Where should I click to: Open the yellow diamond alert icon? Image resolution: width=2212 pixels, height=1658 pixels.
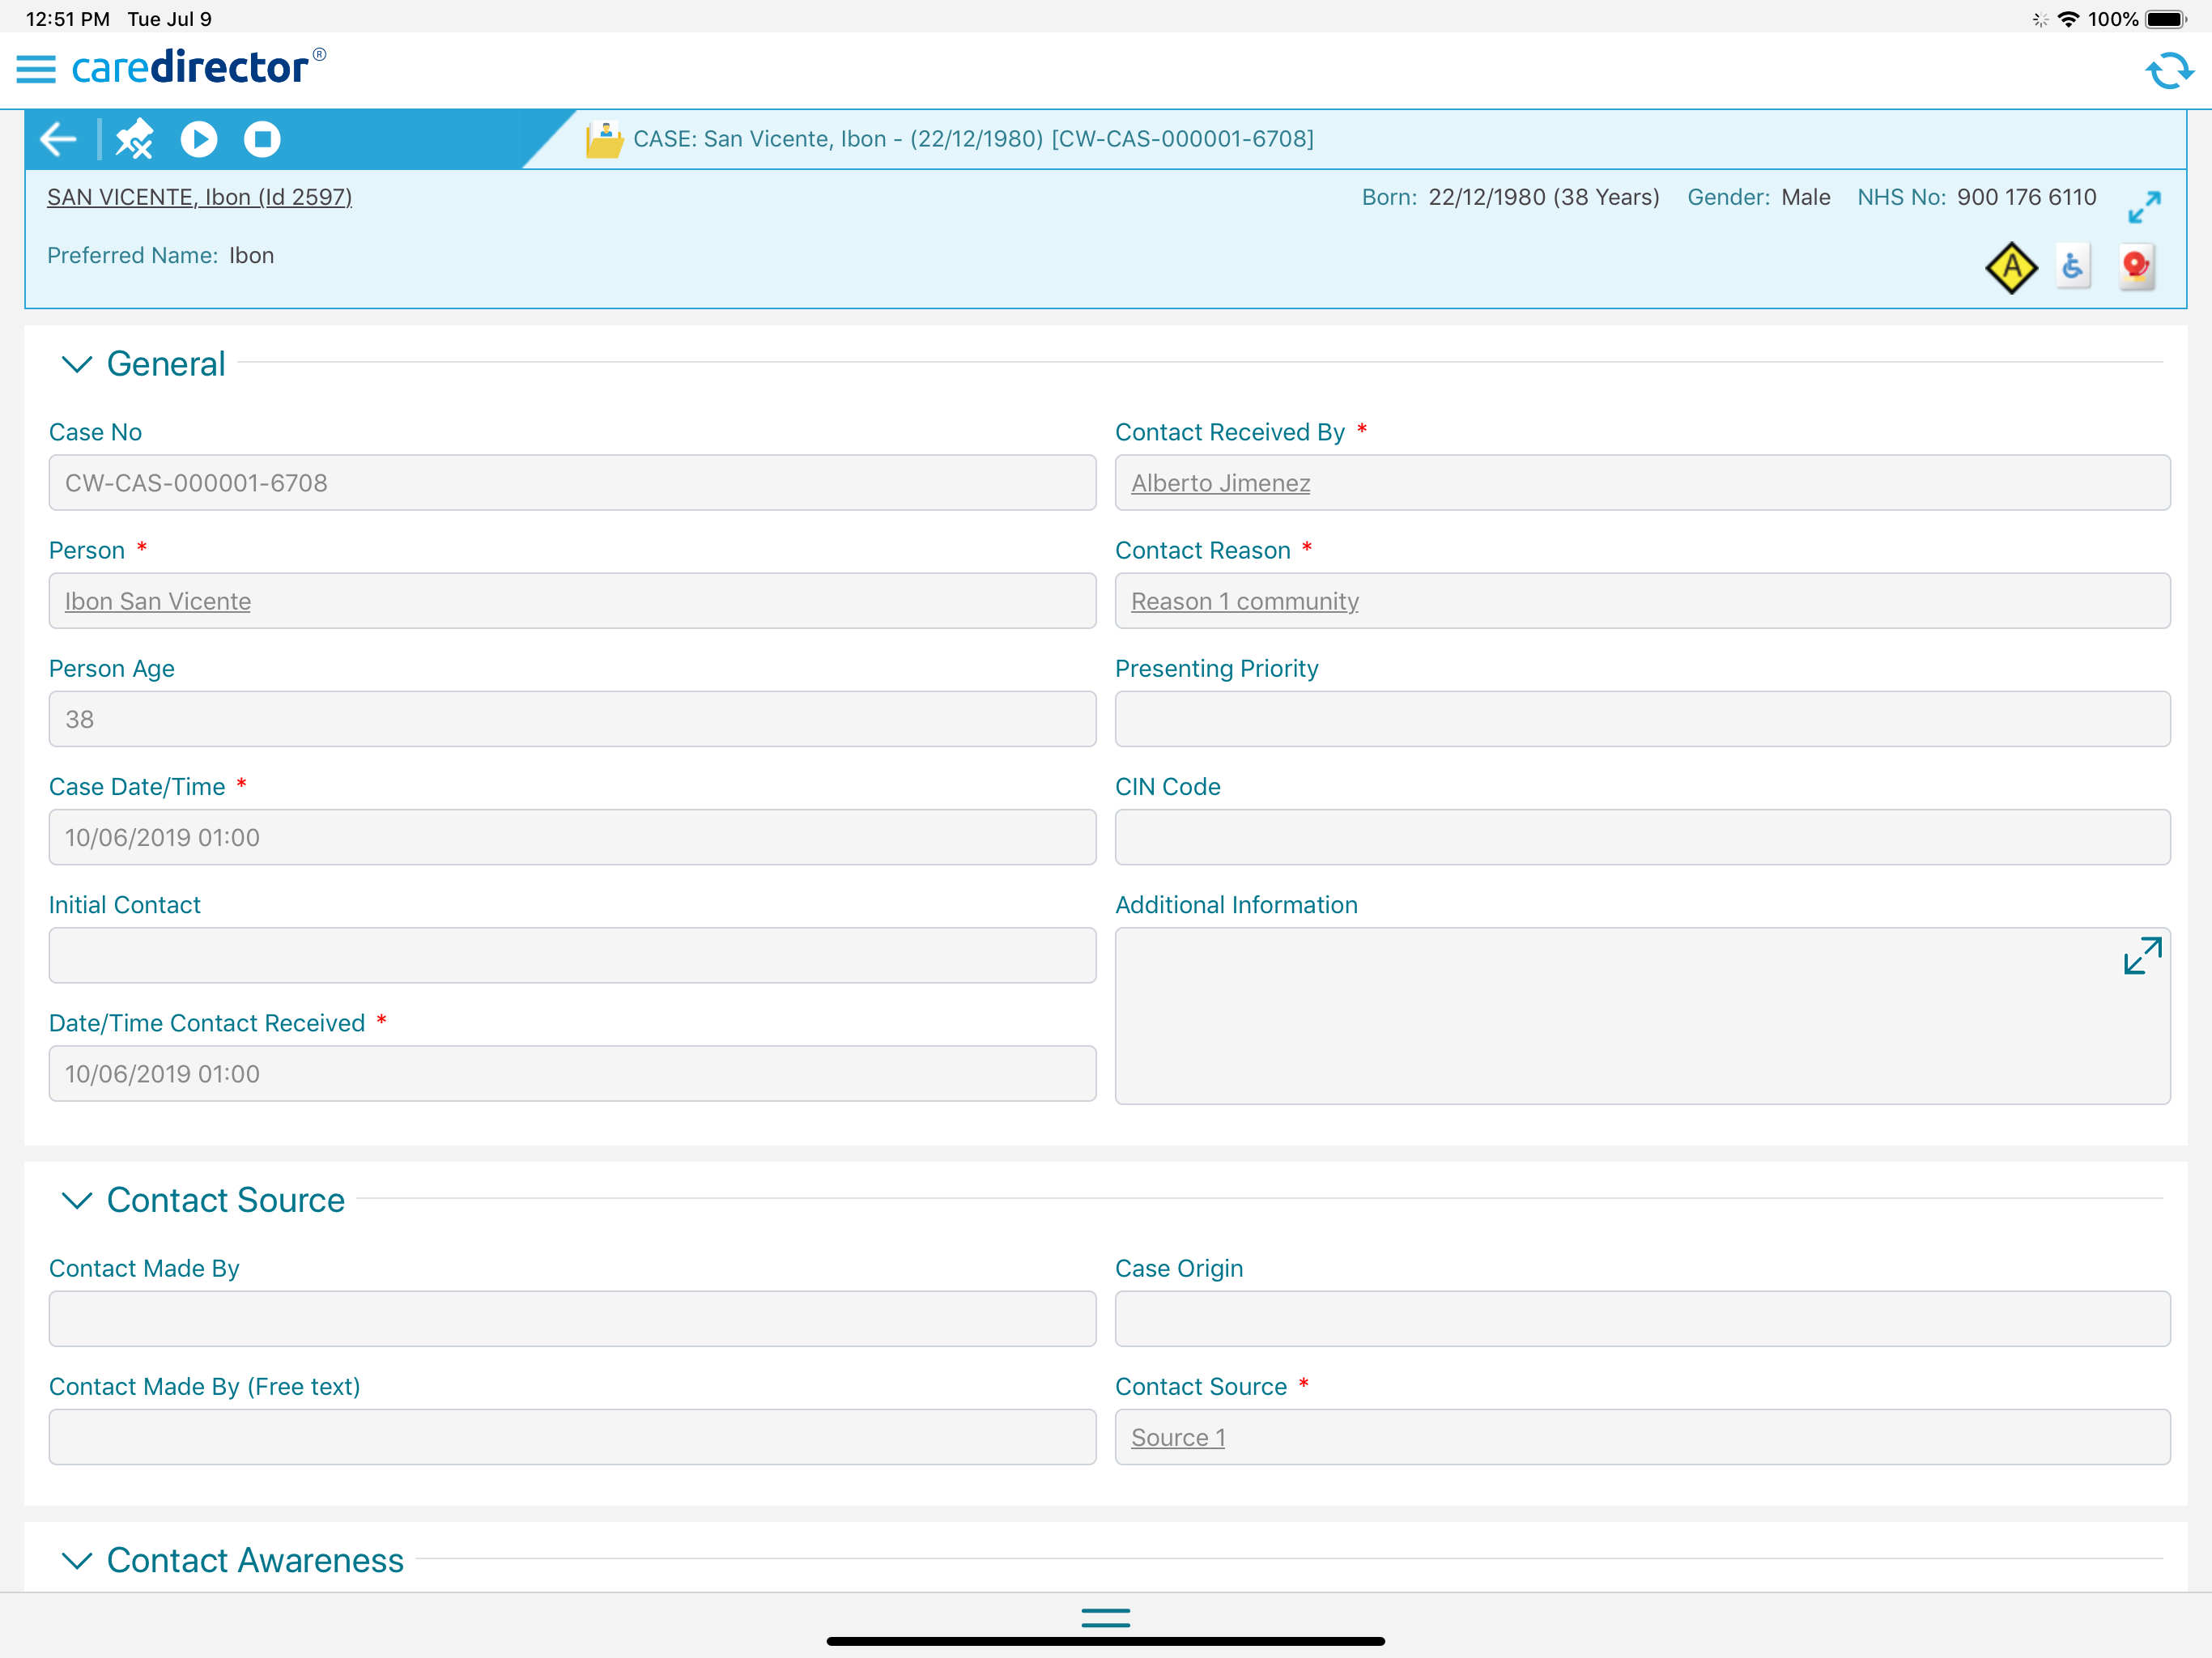tap(2011, 268)
